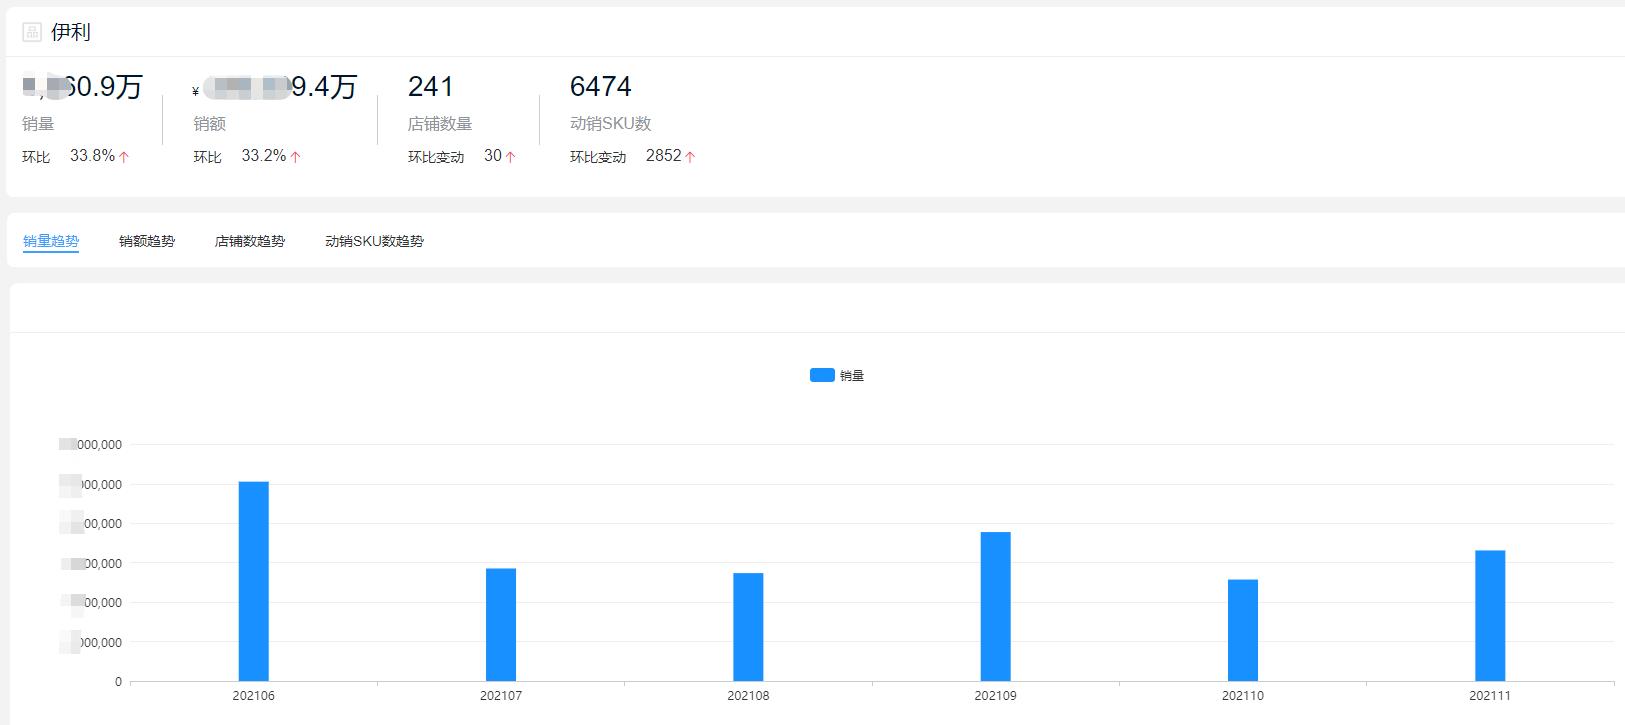Click the 动销SKU数 value 6474
The height and width of the screenshot is (725, 1625).
pos(600,87)
